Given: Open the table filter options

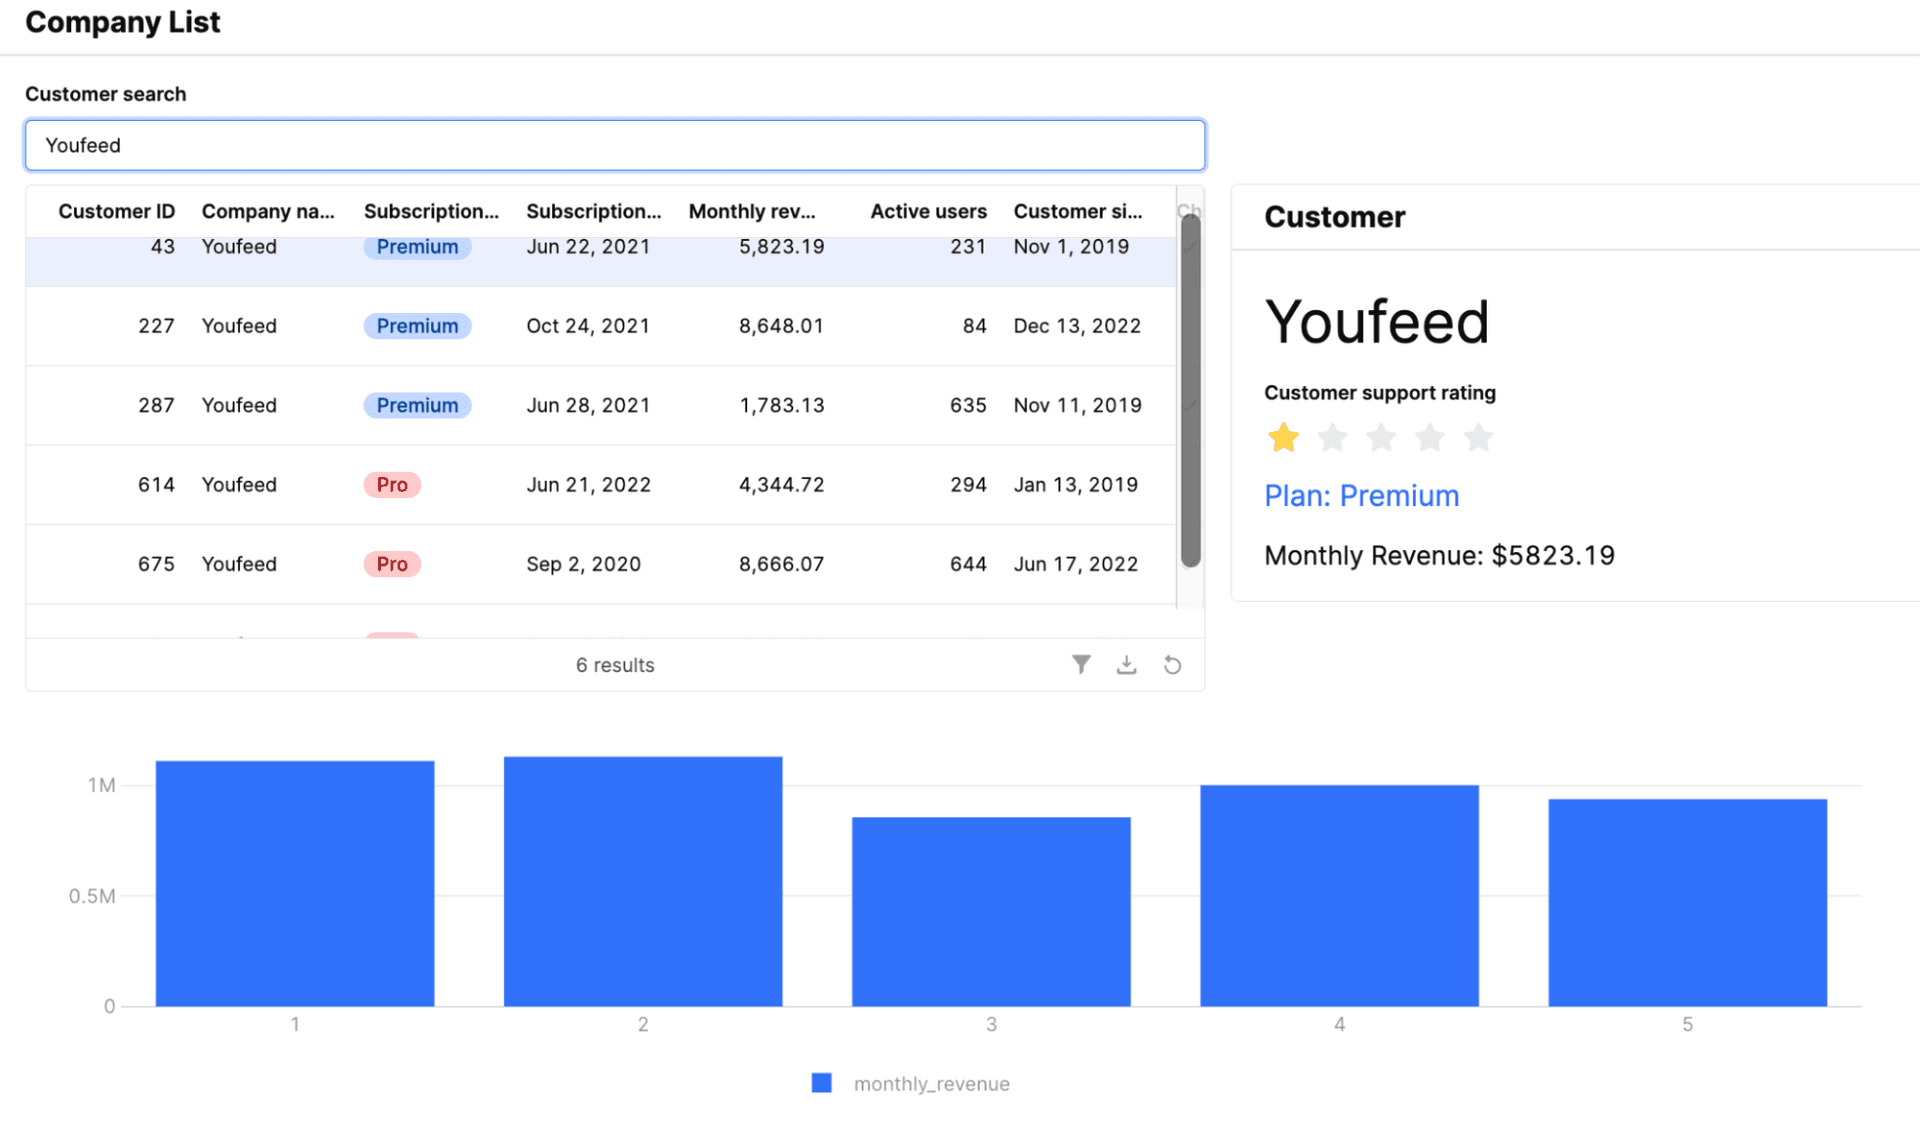Looking at the screenshot, I should tap(1081, 664).
